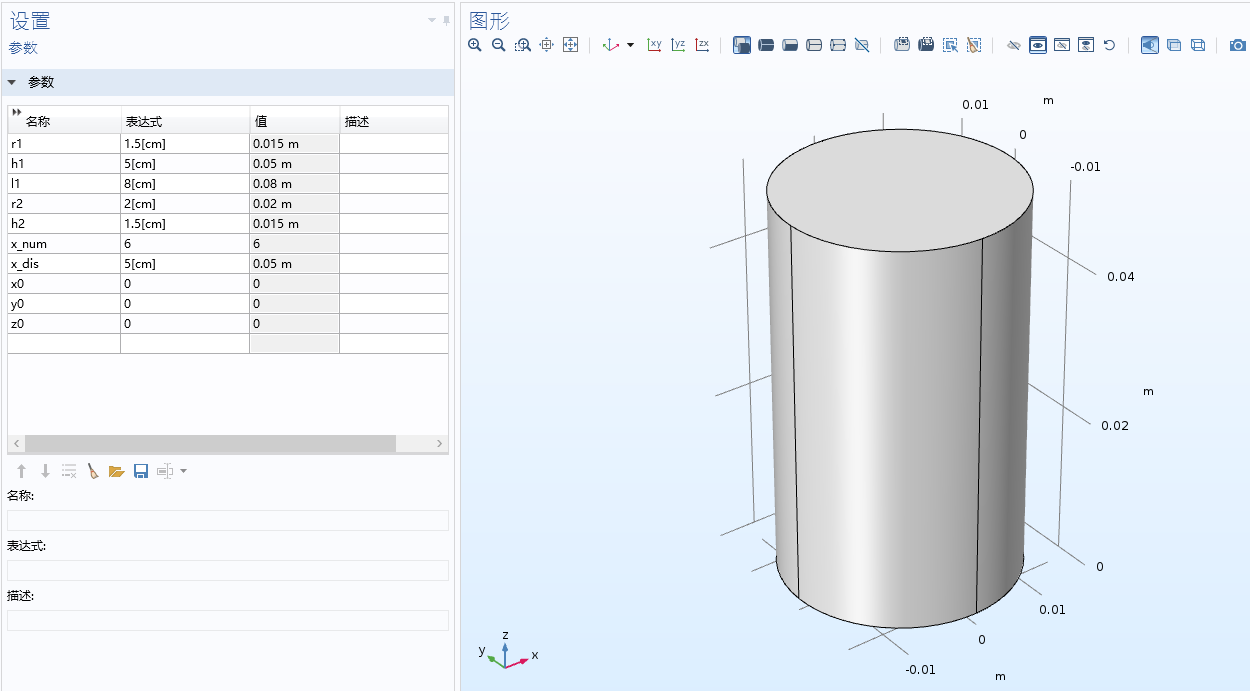Toggle wireframe rendering
1250x691 pixels.
[x=1198, y=45]
